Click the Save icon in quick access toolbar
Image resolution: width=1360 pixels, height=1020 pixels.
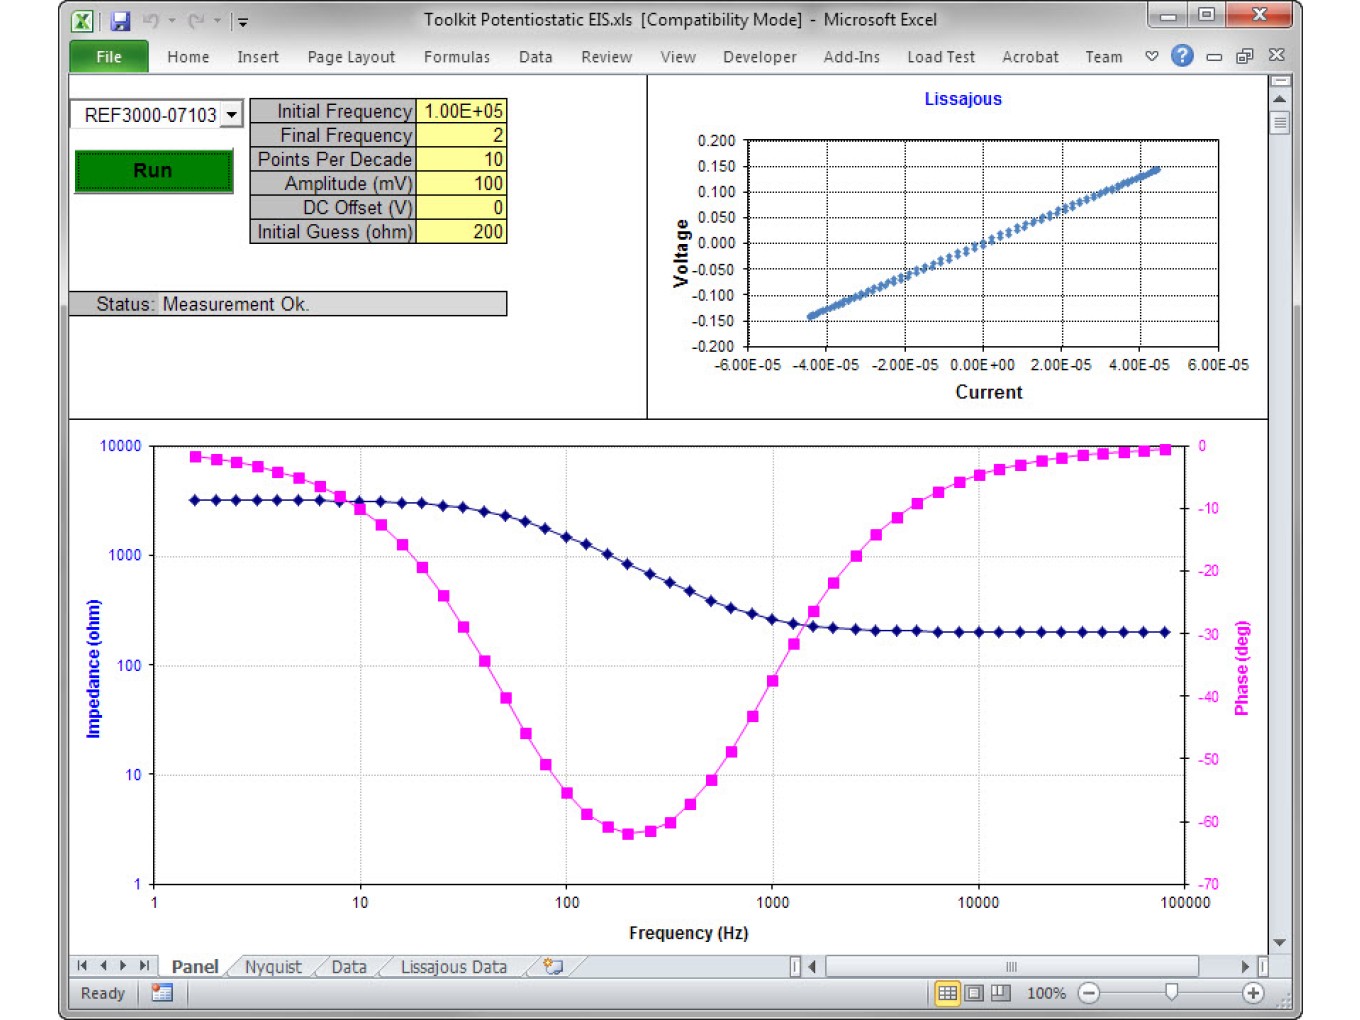coord(120,20)
